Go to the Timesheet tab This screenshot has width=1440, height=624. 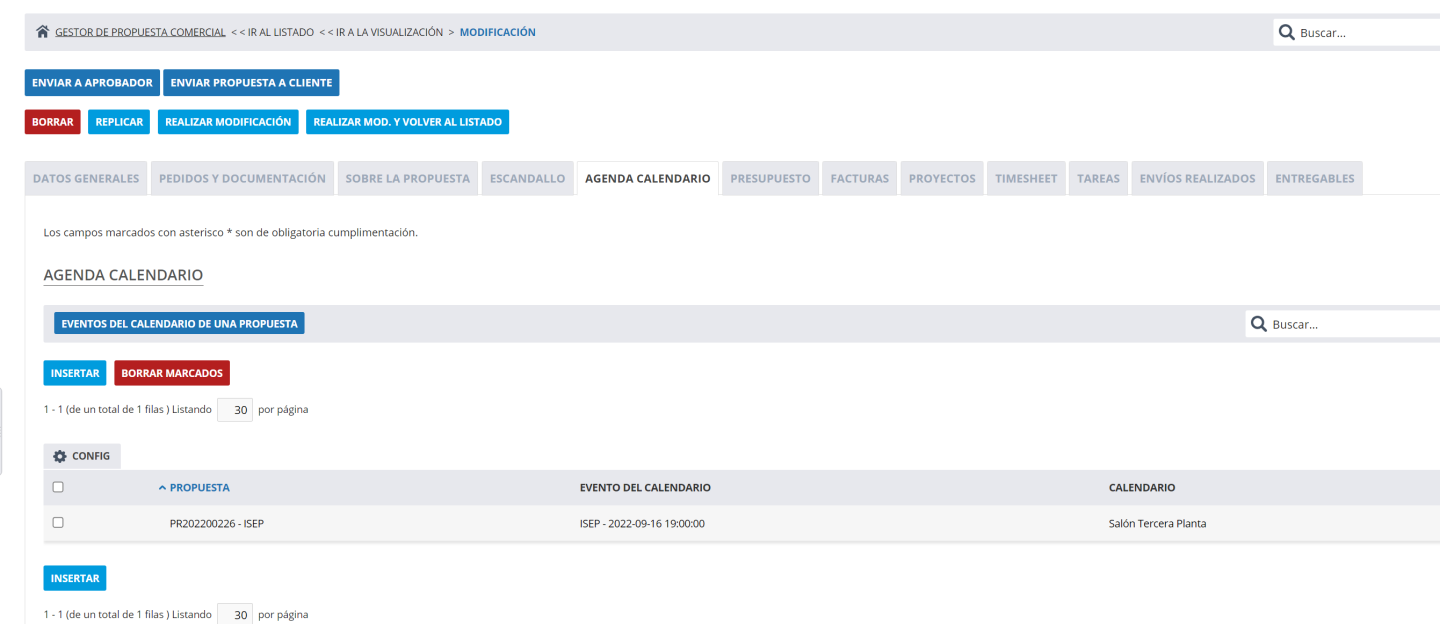[1026, 178]
